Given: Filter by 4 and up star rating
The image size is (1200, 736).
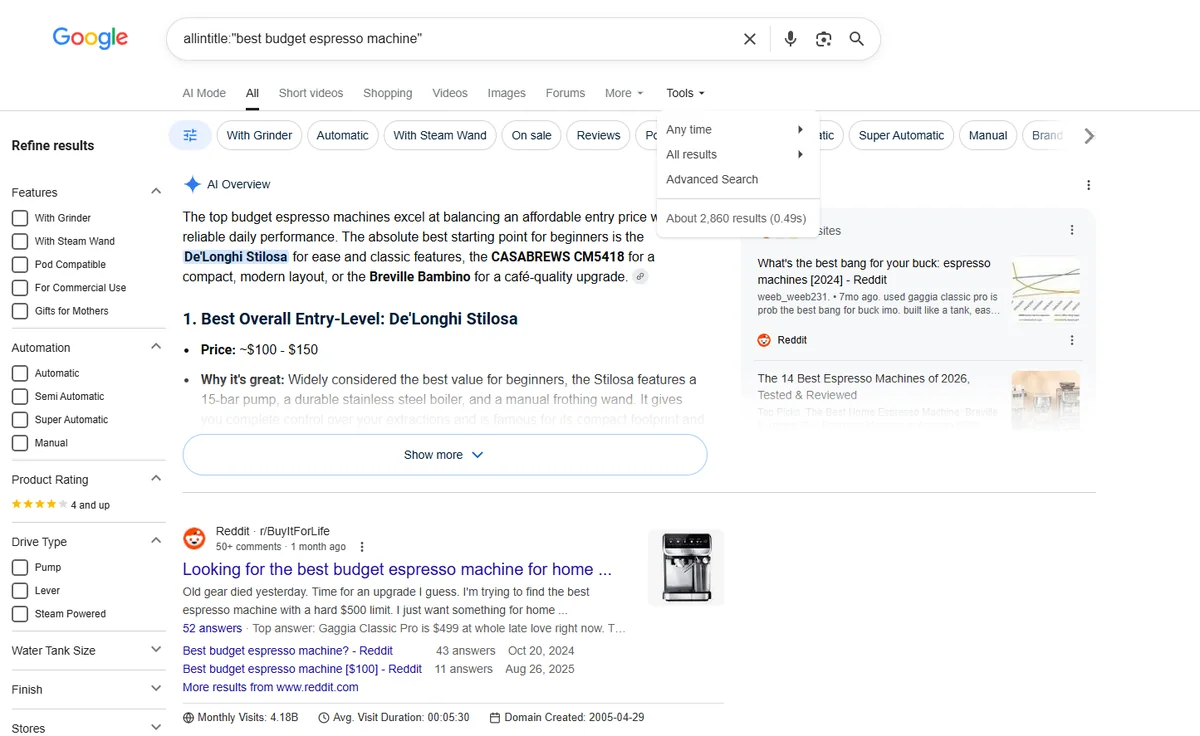Looking at the screenshot, I should (61, 505).
